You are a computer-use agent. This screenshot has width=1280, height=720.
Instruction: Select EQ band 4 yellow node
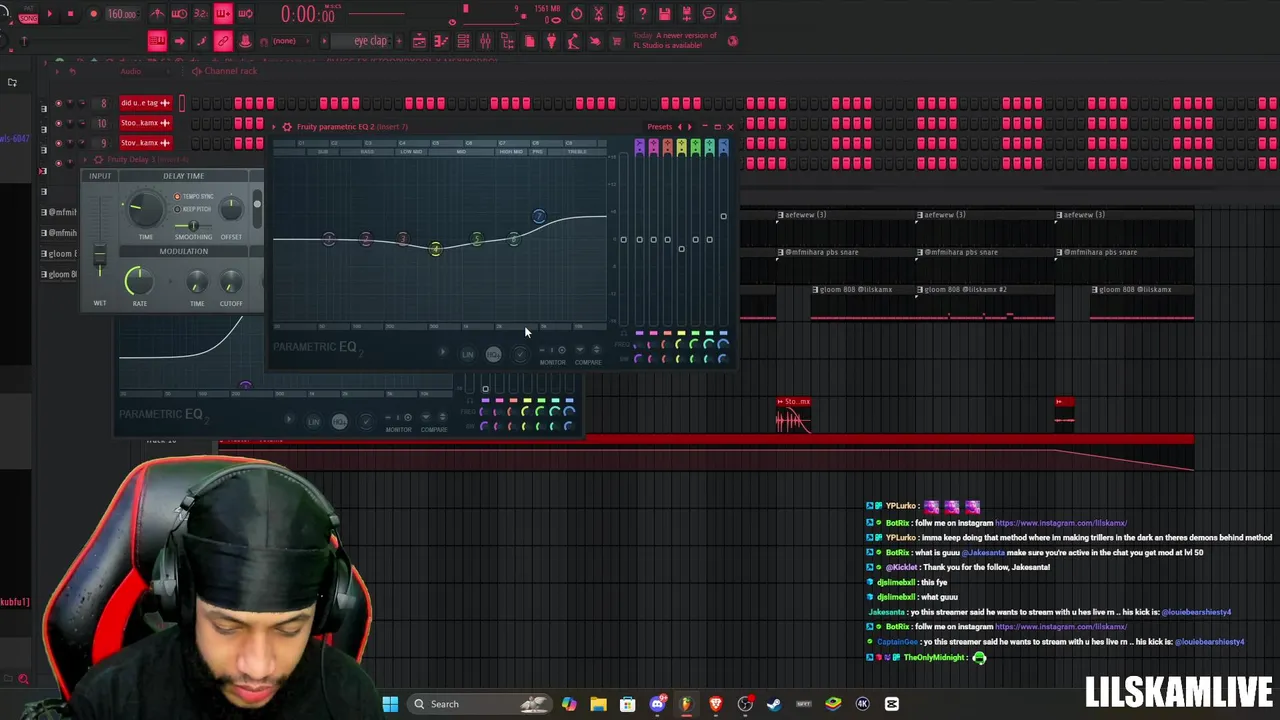pyautogui.click(x=435, y=248)
